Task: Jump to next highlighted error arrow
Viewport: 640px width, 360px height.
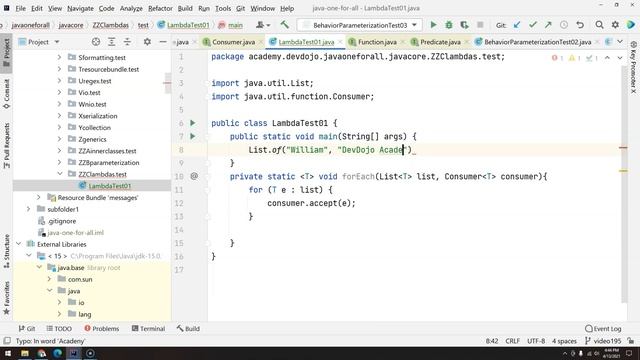Action: 620,58
